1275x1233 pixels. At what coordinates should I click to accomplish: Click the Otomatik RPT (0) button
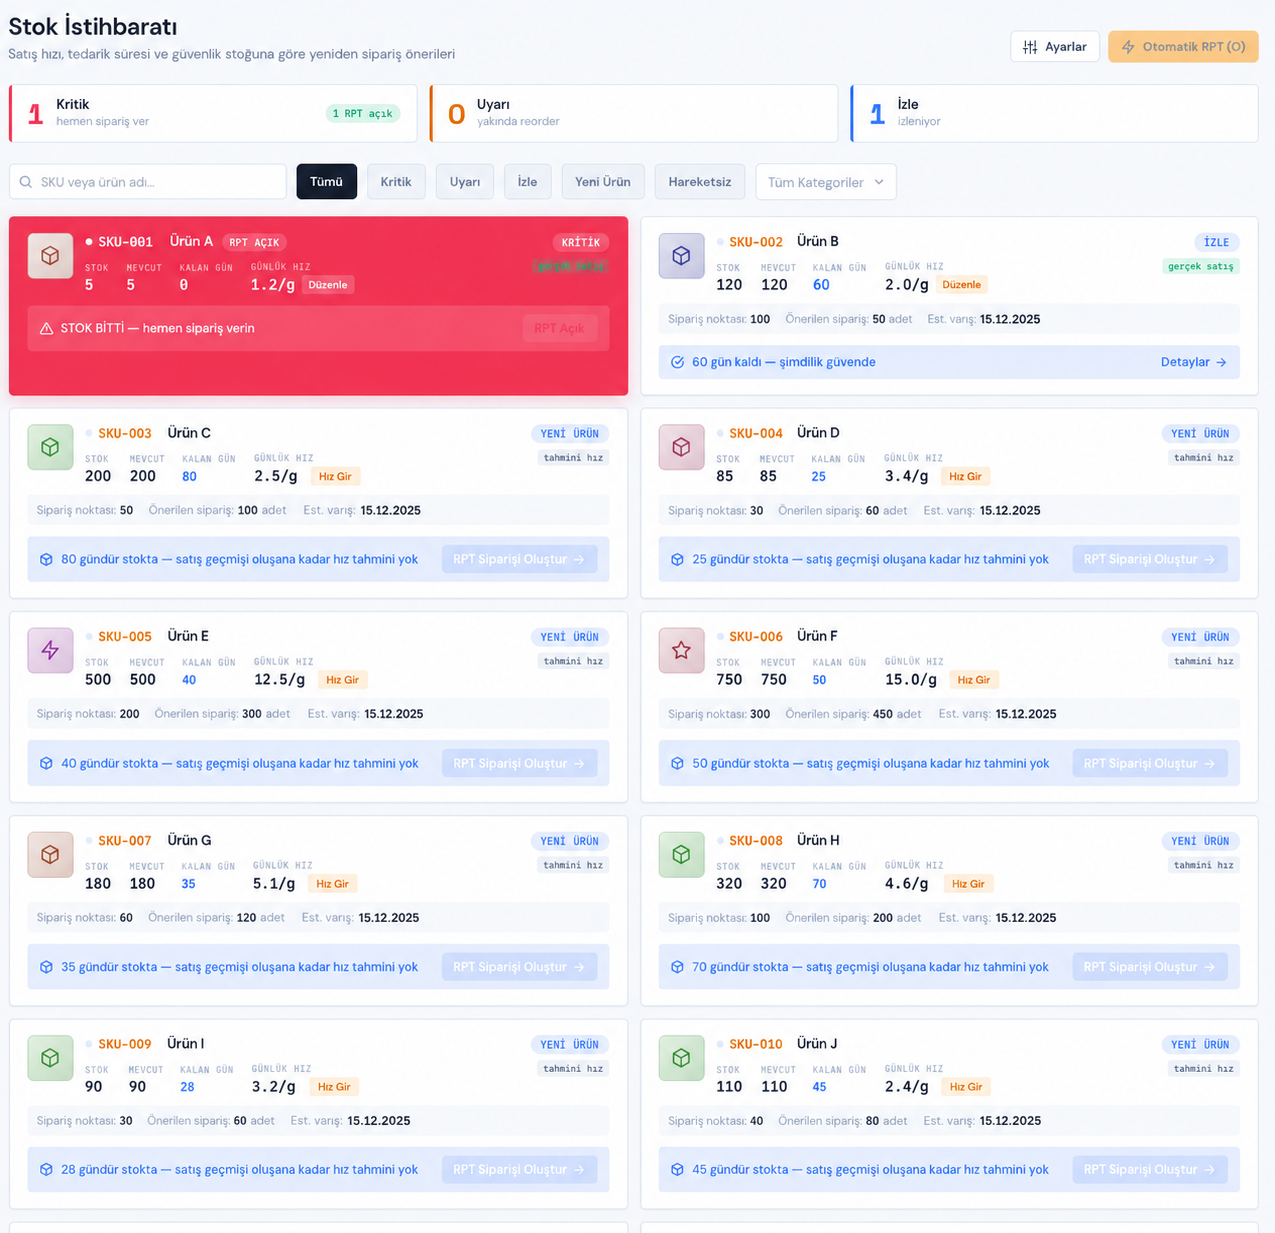tap(1183, 47)
